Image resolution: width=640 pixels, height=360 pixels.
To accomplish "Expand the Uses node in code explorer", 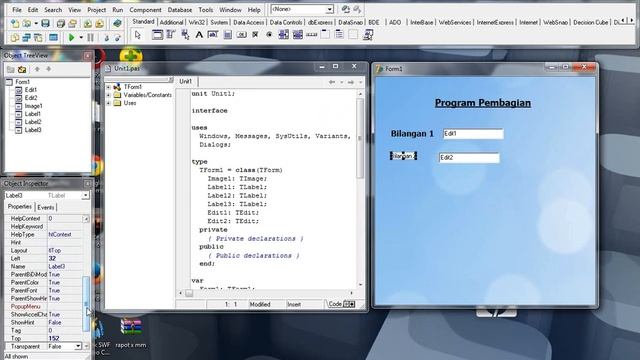I will click(x=109, y=103).
